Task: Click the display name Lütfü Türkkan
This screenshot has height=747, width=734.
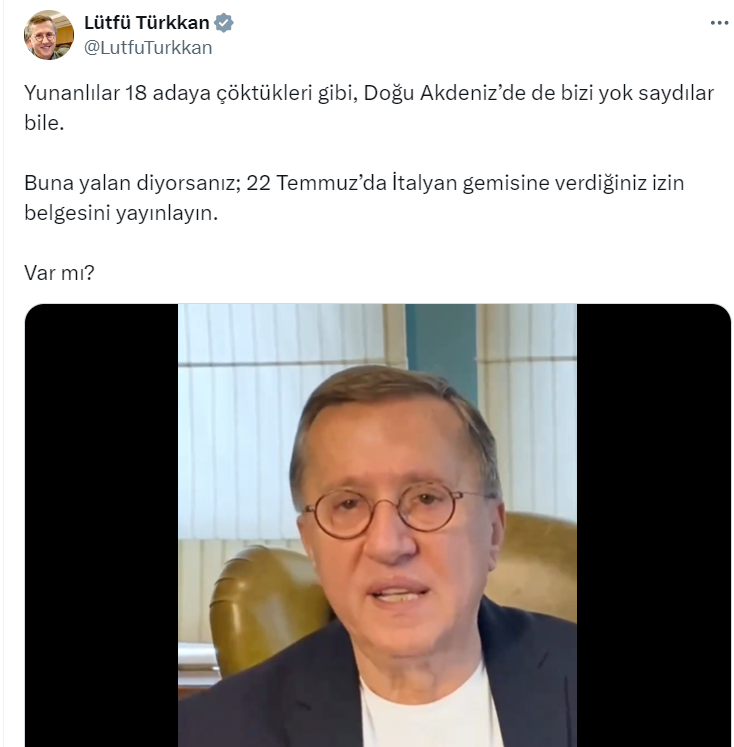Action: [147, 22]
